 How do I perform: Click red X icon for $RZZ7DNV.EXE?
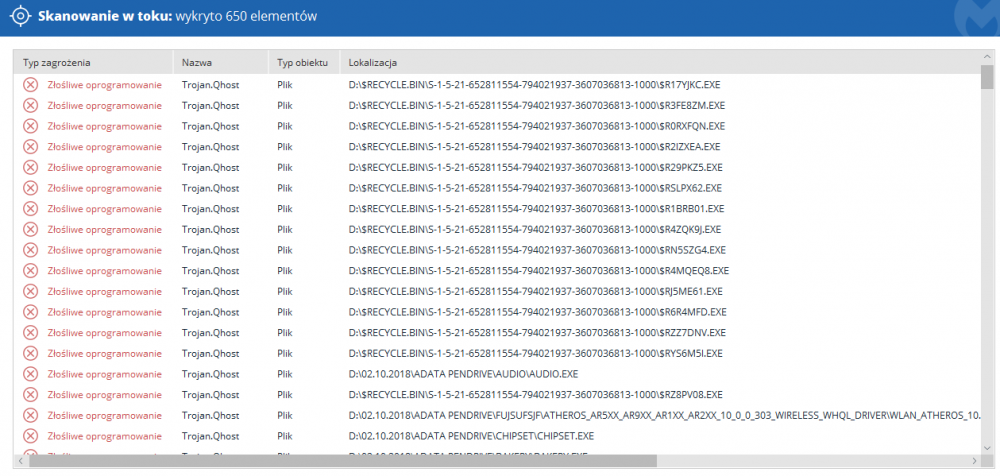(30, 332)
